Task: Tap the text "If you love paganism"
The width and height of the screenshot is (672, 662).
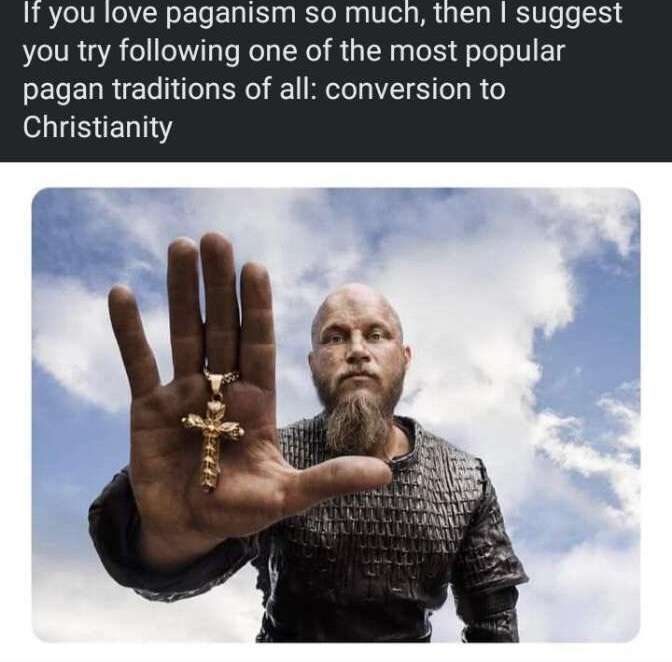Action: click(x=159, y=13)
